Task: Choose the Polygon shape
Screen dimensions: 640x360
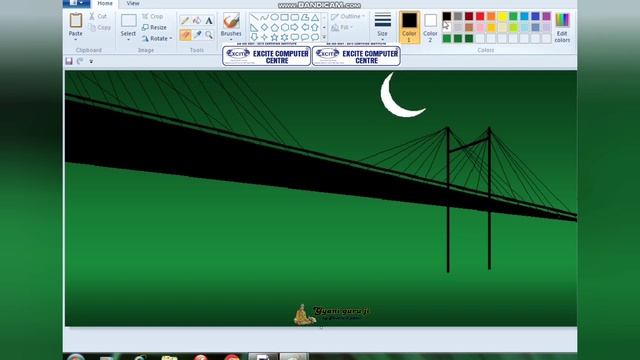Action: (x=305, y=18)
